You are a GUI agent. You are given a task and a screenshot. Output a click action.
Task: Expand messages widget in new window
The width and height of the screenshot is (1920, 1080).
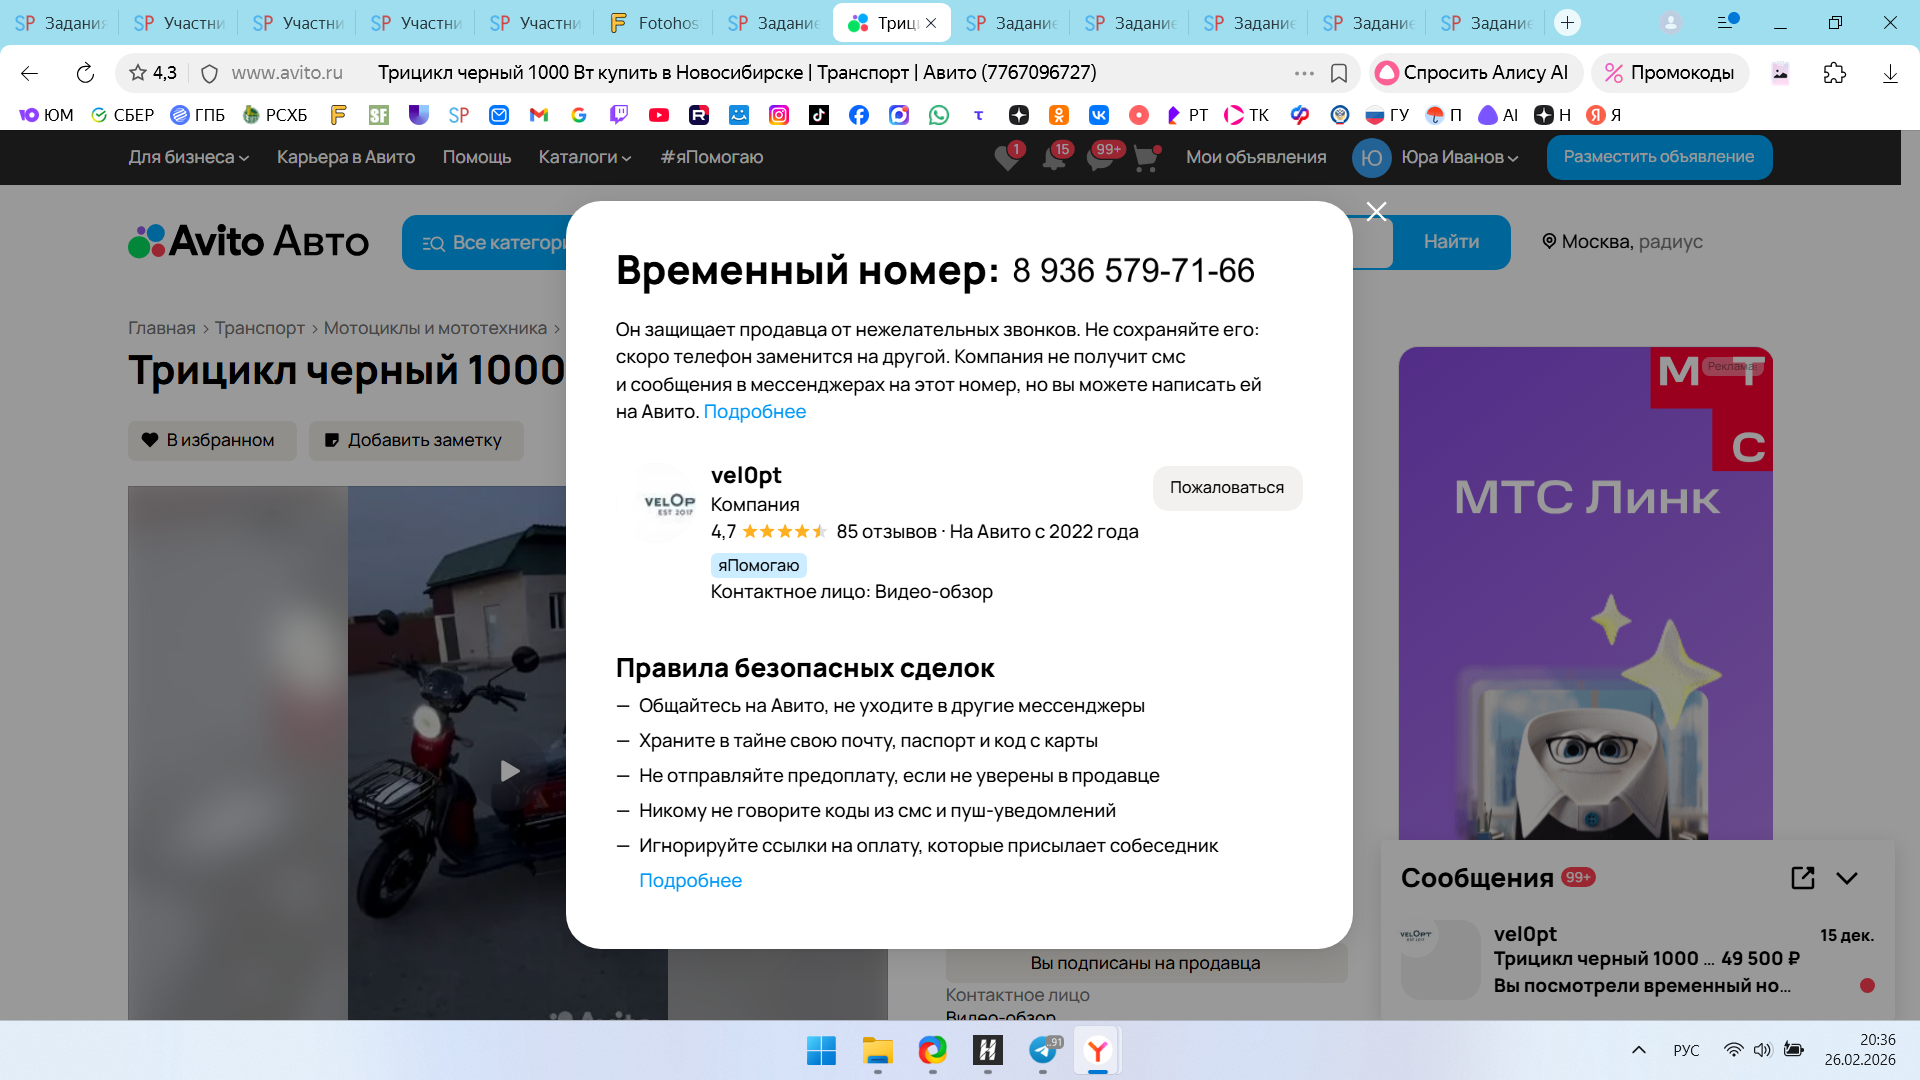pos(1802,878)
